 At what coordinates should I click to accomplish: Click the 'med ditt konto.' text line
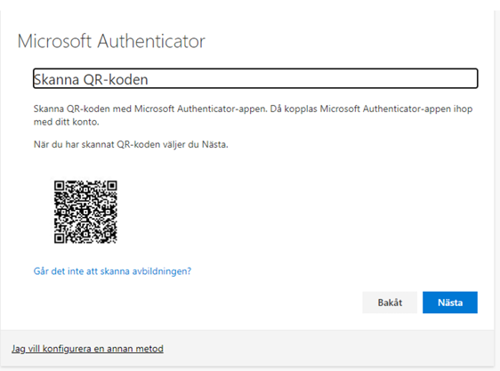point(66,122)
